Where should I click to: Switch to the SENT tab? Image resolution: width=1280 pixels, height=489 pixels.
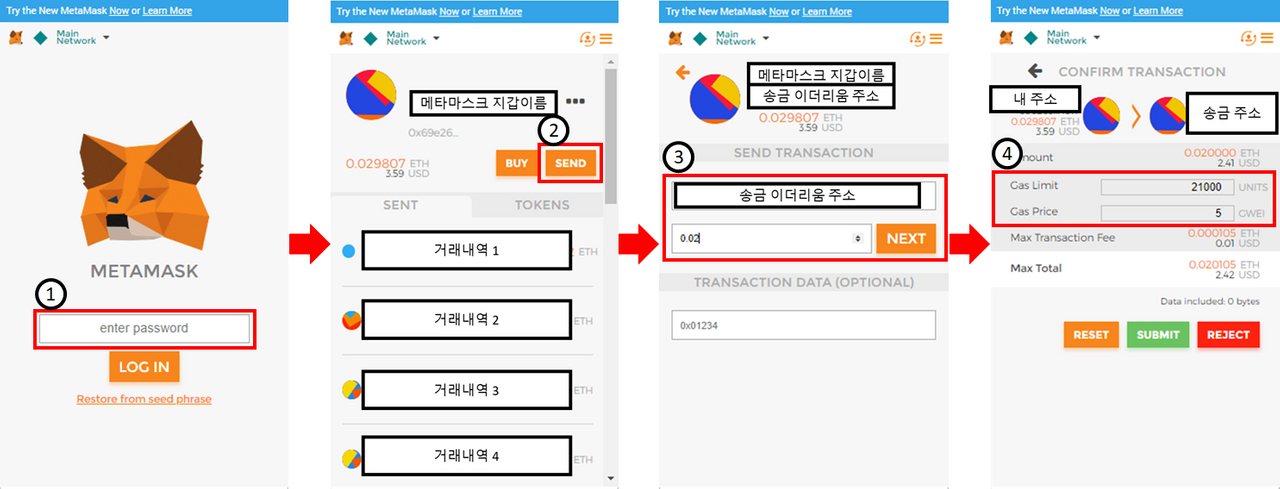point(400,205)
